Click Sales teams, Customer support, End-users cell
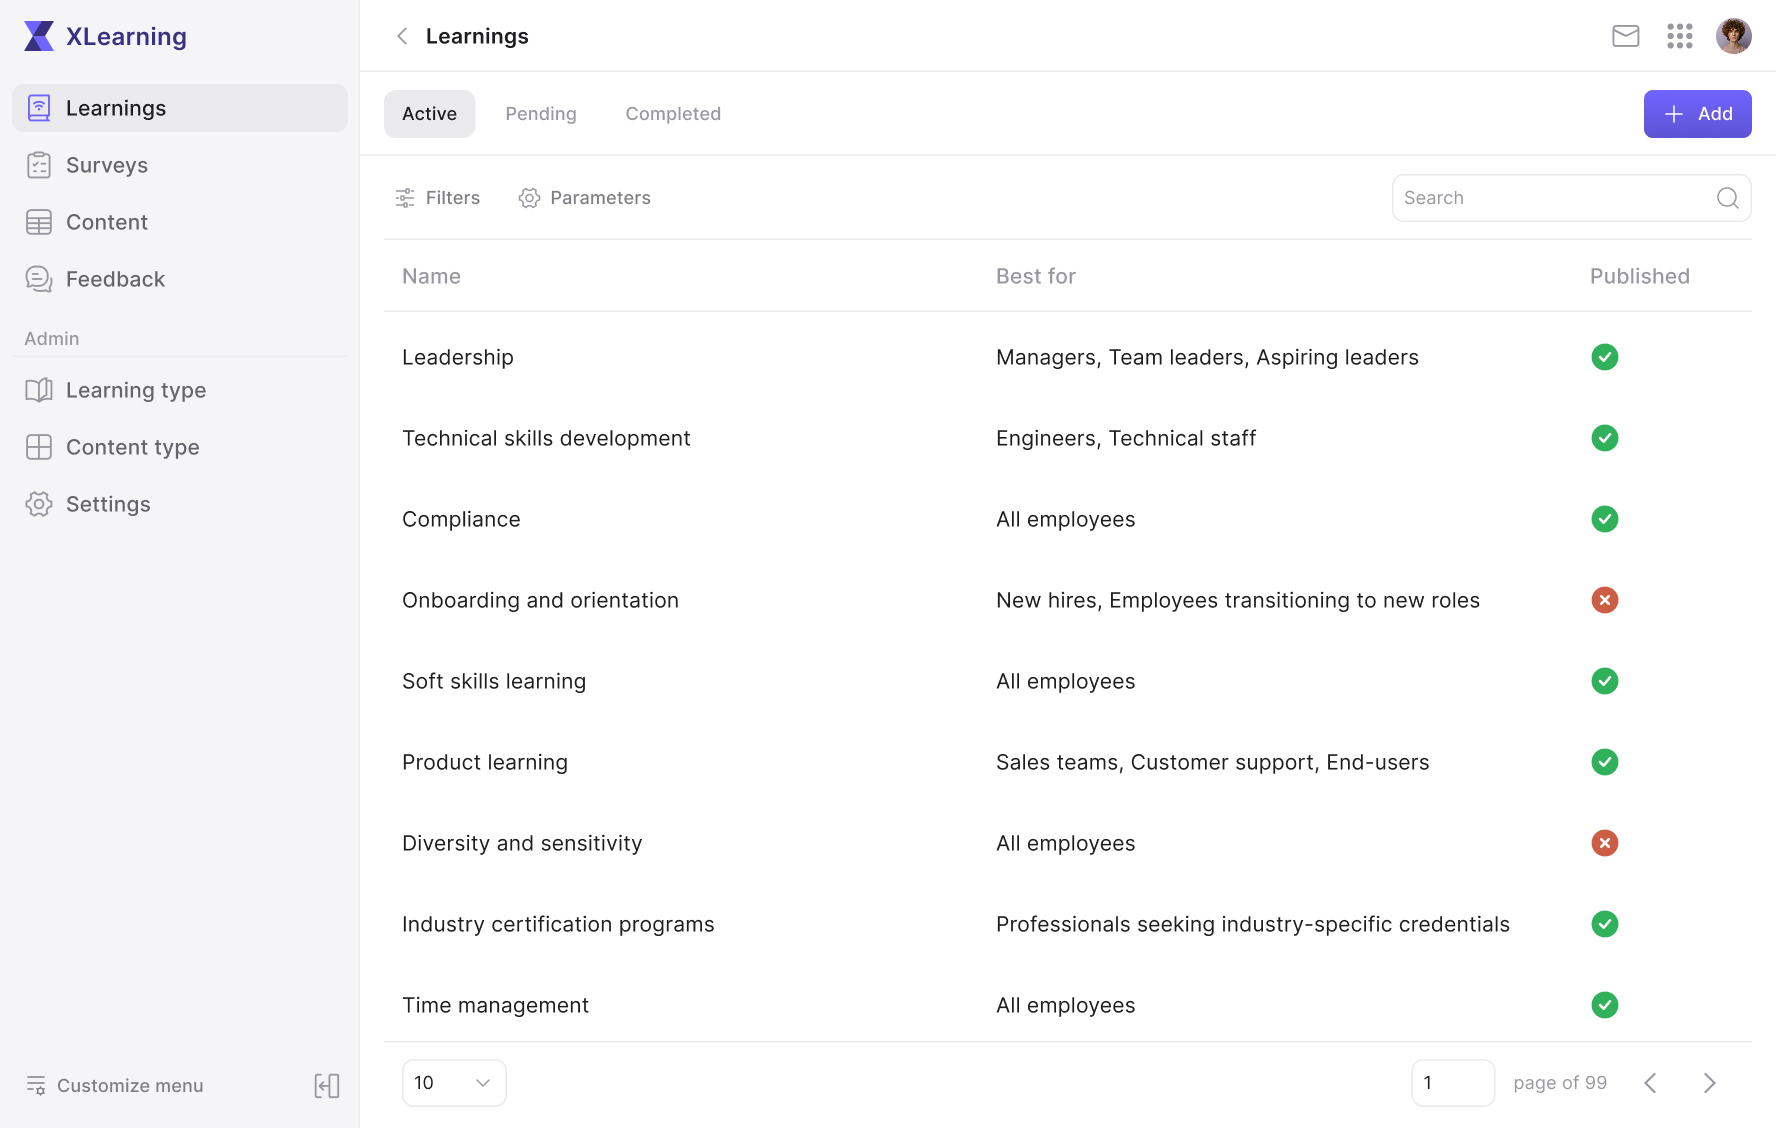 pos(1212,762)
